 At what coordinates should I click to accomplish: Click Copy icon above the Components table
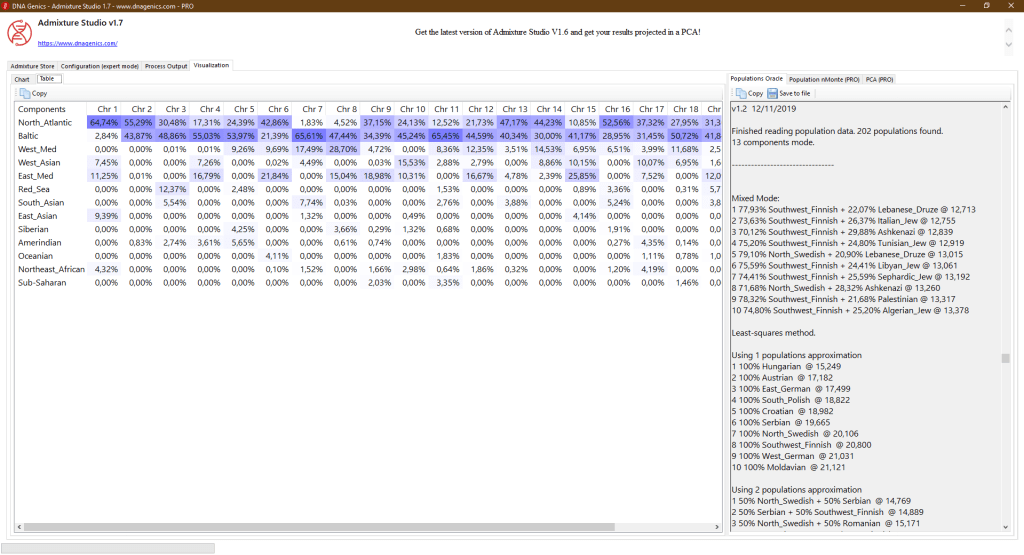point(26,93)
